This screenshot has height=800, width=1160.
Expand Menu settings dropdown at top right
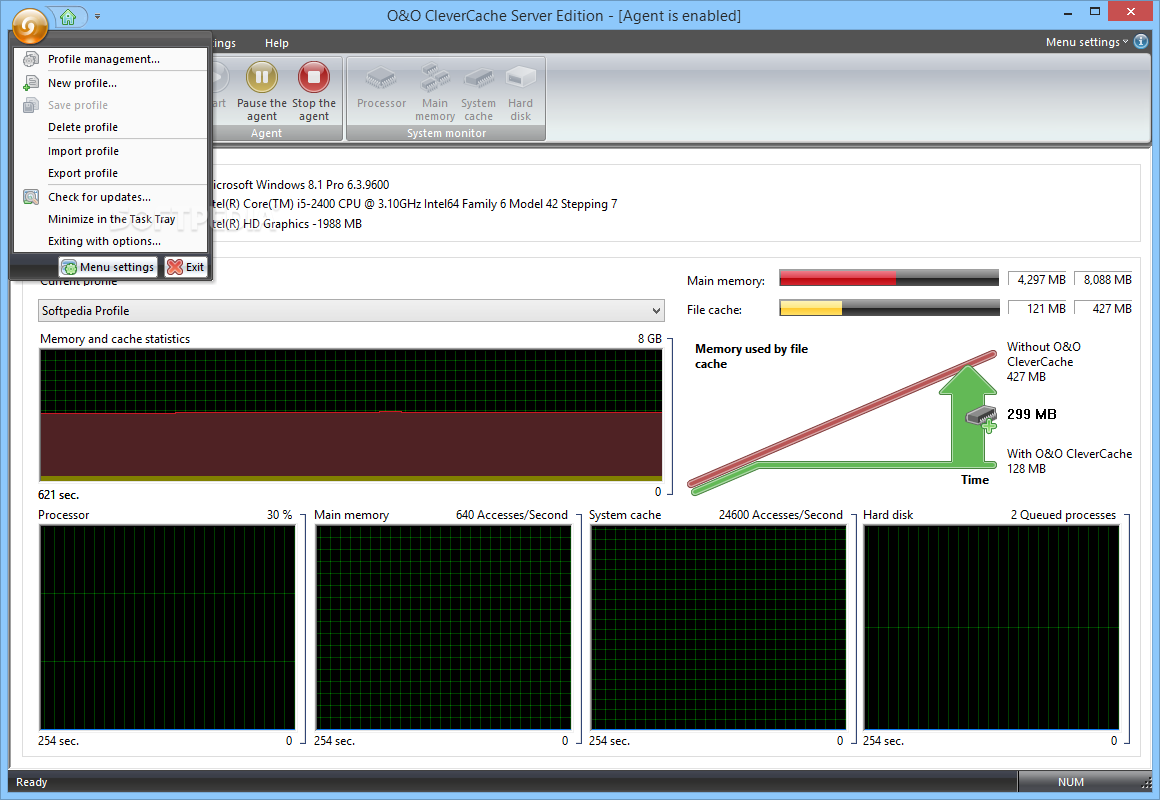[1087, 42]
